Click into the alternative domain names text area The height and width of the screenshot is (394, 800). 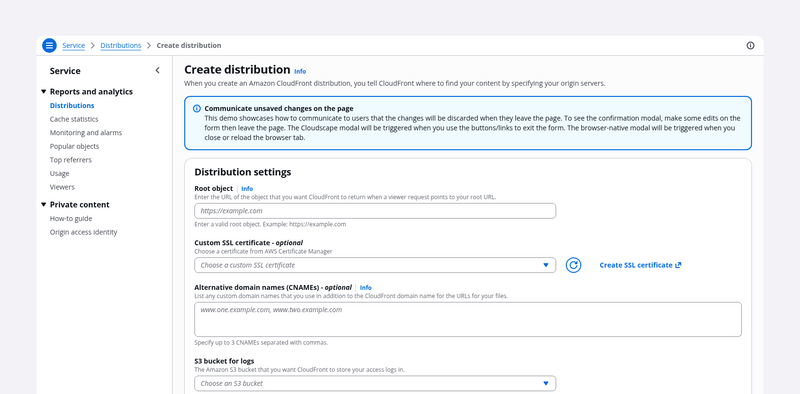point(468,319)
